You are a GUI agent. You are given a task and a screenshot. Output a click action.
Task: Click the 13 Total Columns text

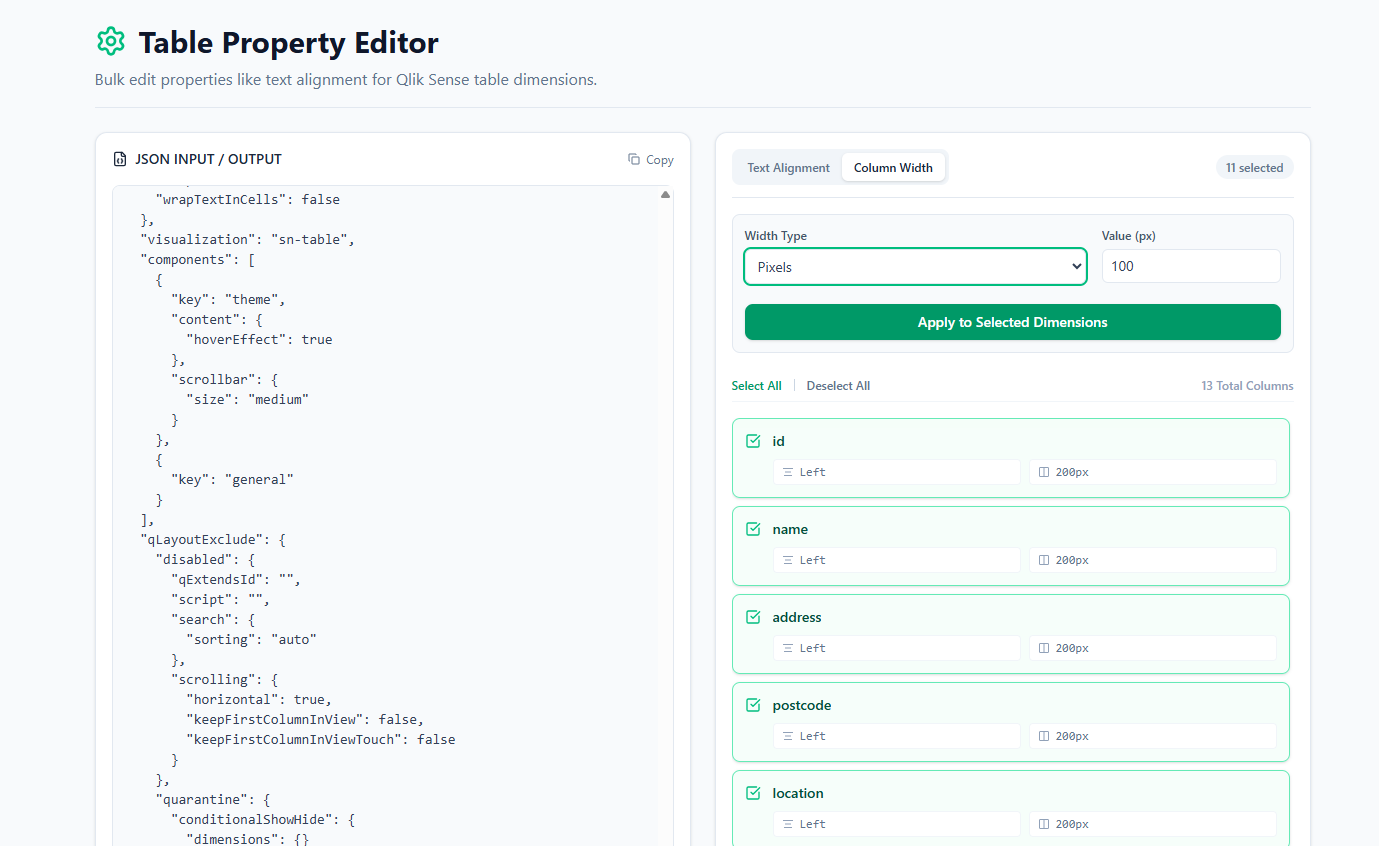point(1247,386)
